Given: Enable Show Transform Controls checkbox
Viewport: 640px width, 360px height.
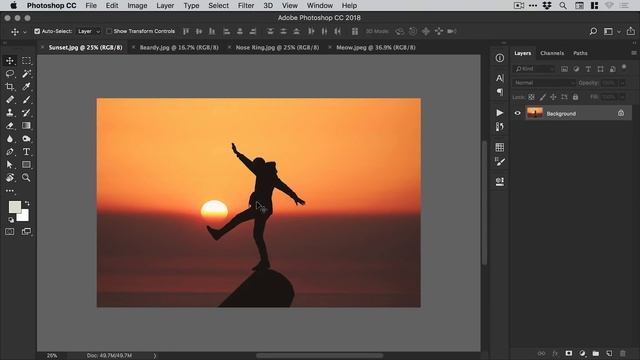Looking at the screenshot, I should point(109,31).
